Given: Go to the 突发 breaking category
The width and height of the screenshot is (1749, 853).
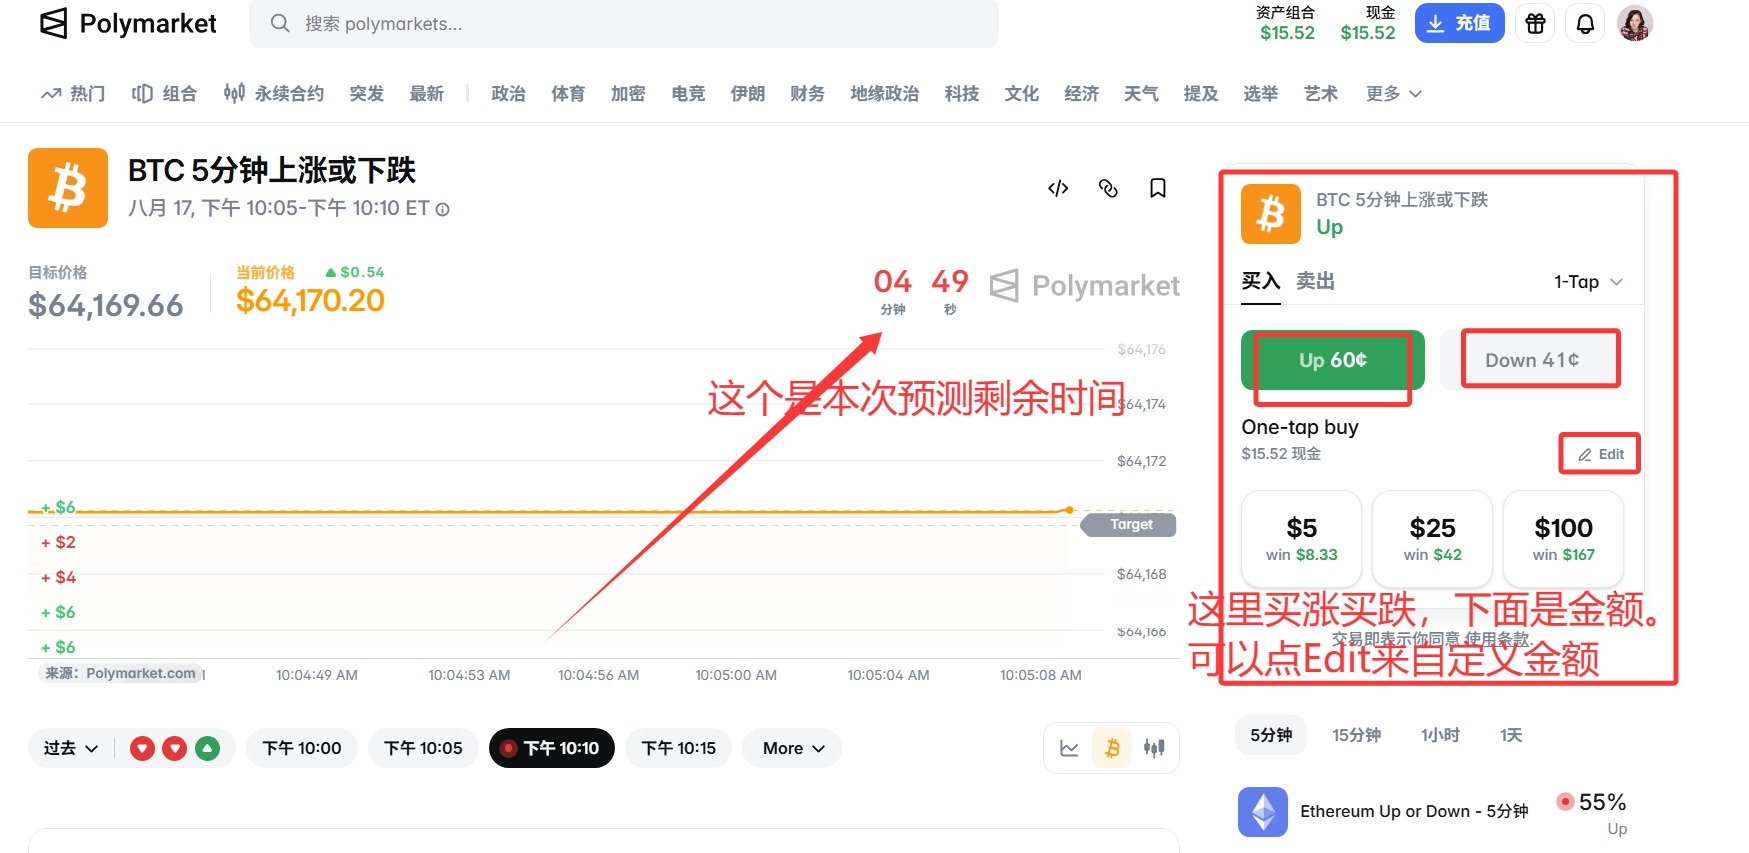Looking at the screenshot, I should coord(367,94).
